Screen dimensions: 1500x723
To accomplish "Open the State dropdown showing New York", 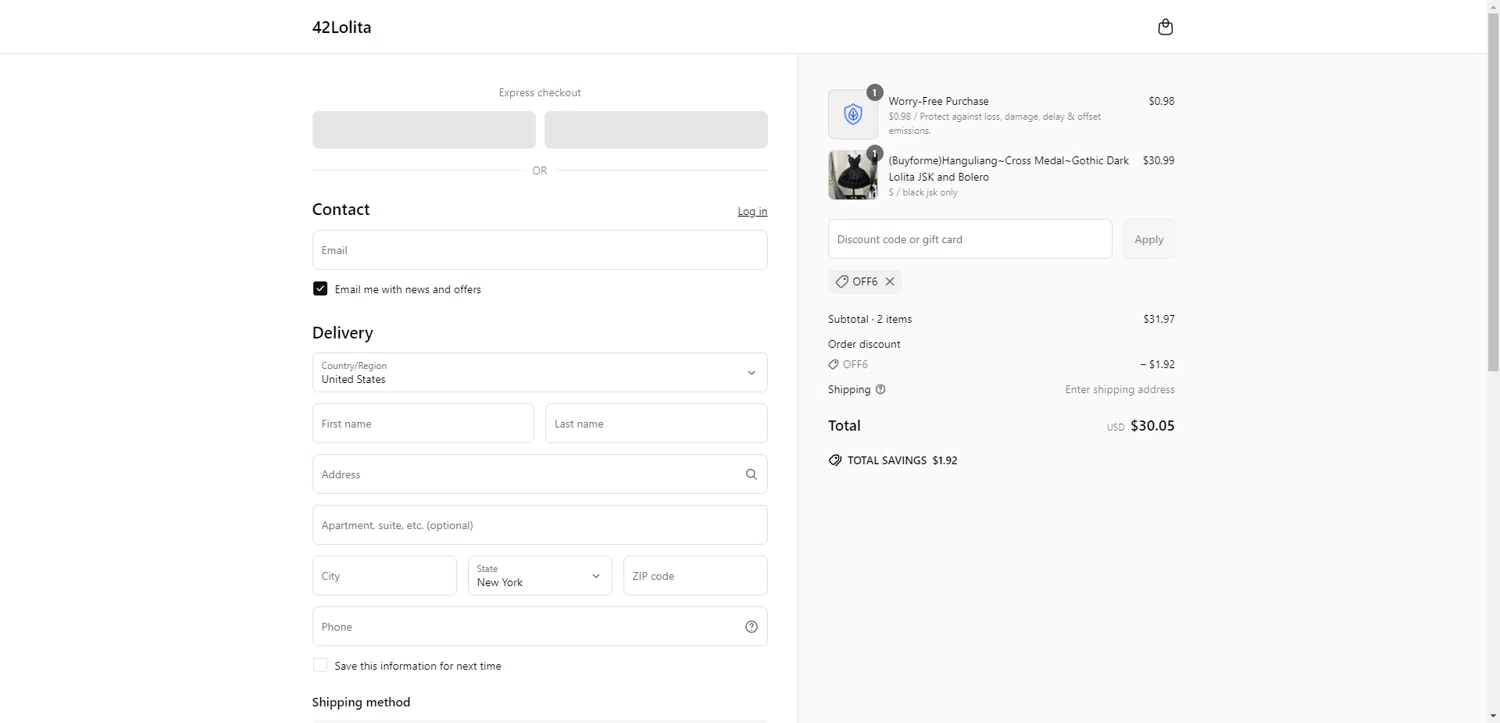I will pos(540,576).
